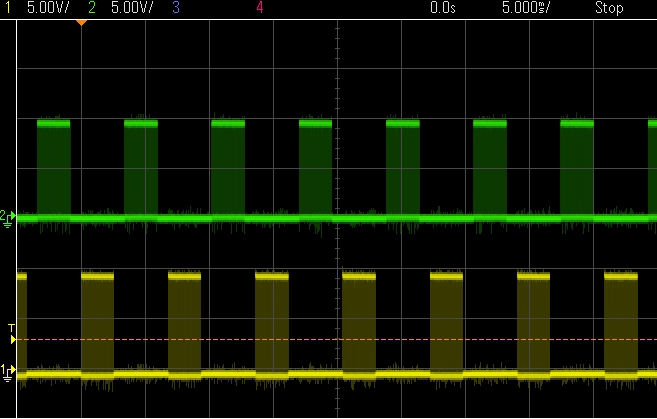Image resolution: width=657 pixels, height=419 pixels.
Task: Select channel 4 indicator
Action: (x=260, y=8)
